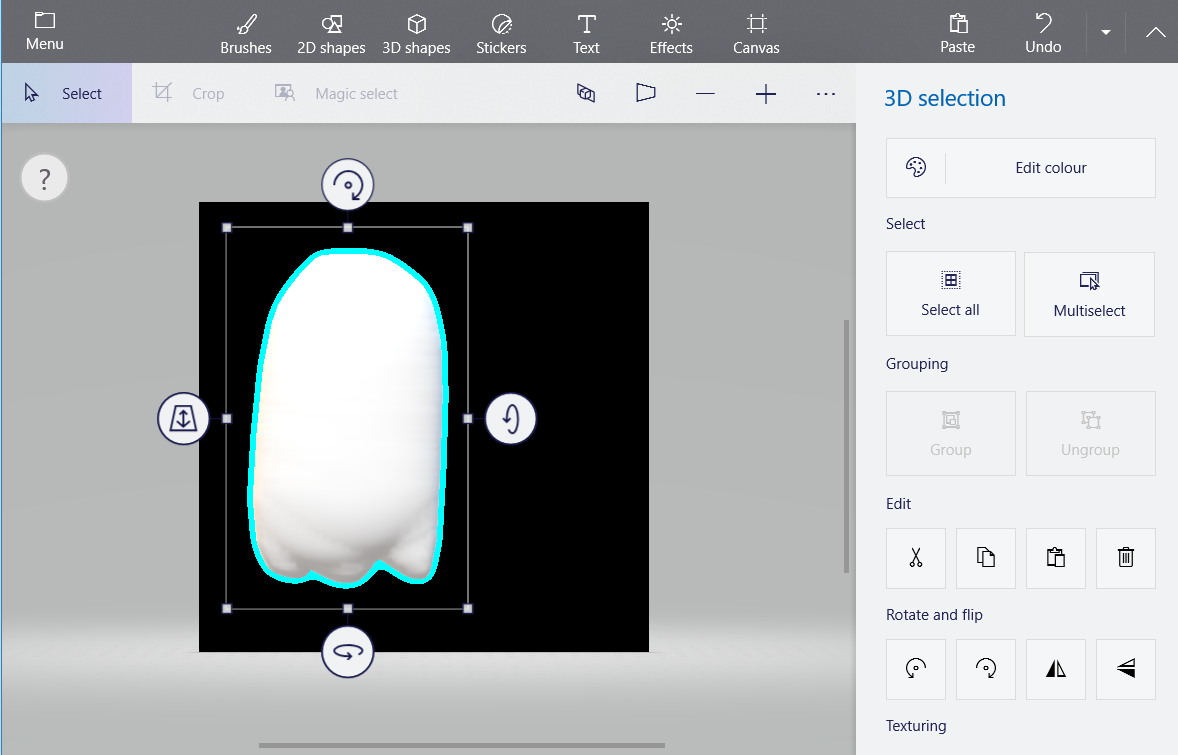Activate the Select tool
This screenshot has height=755, width=1178.
(66, 93)
